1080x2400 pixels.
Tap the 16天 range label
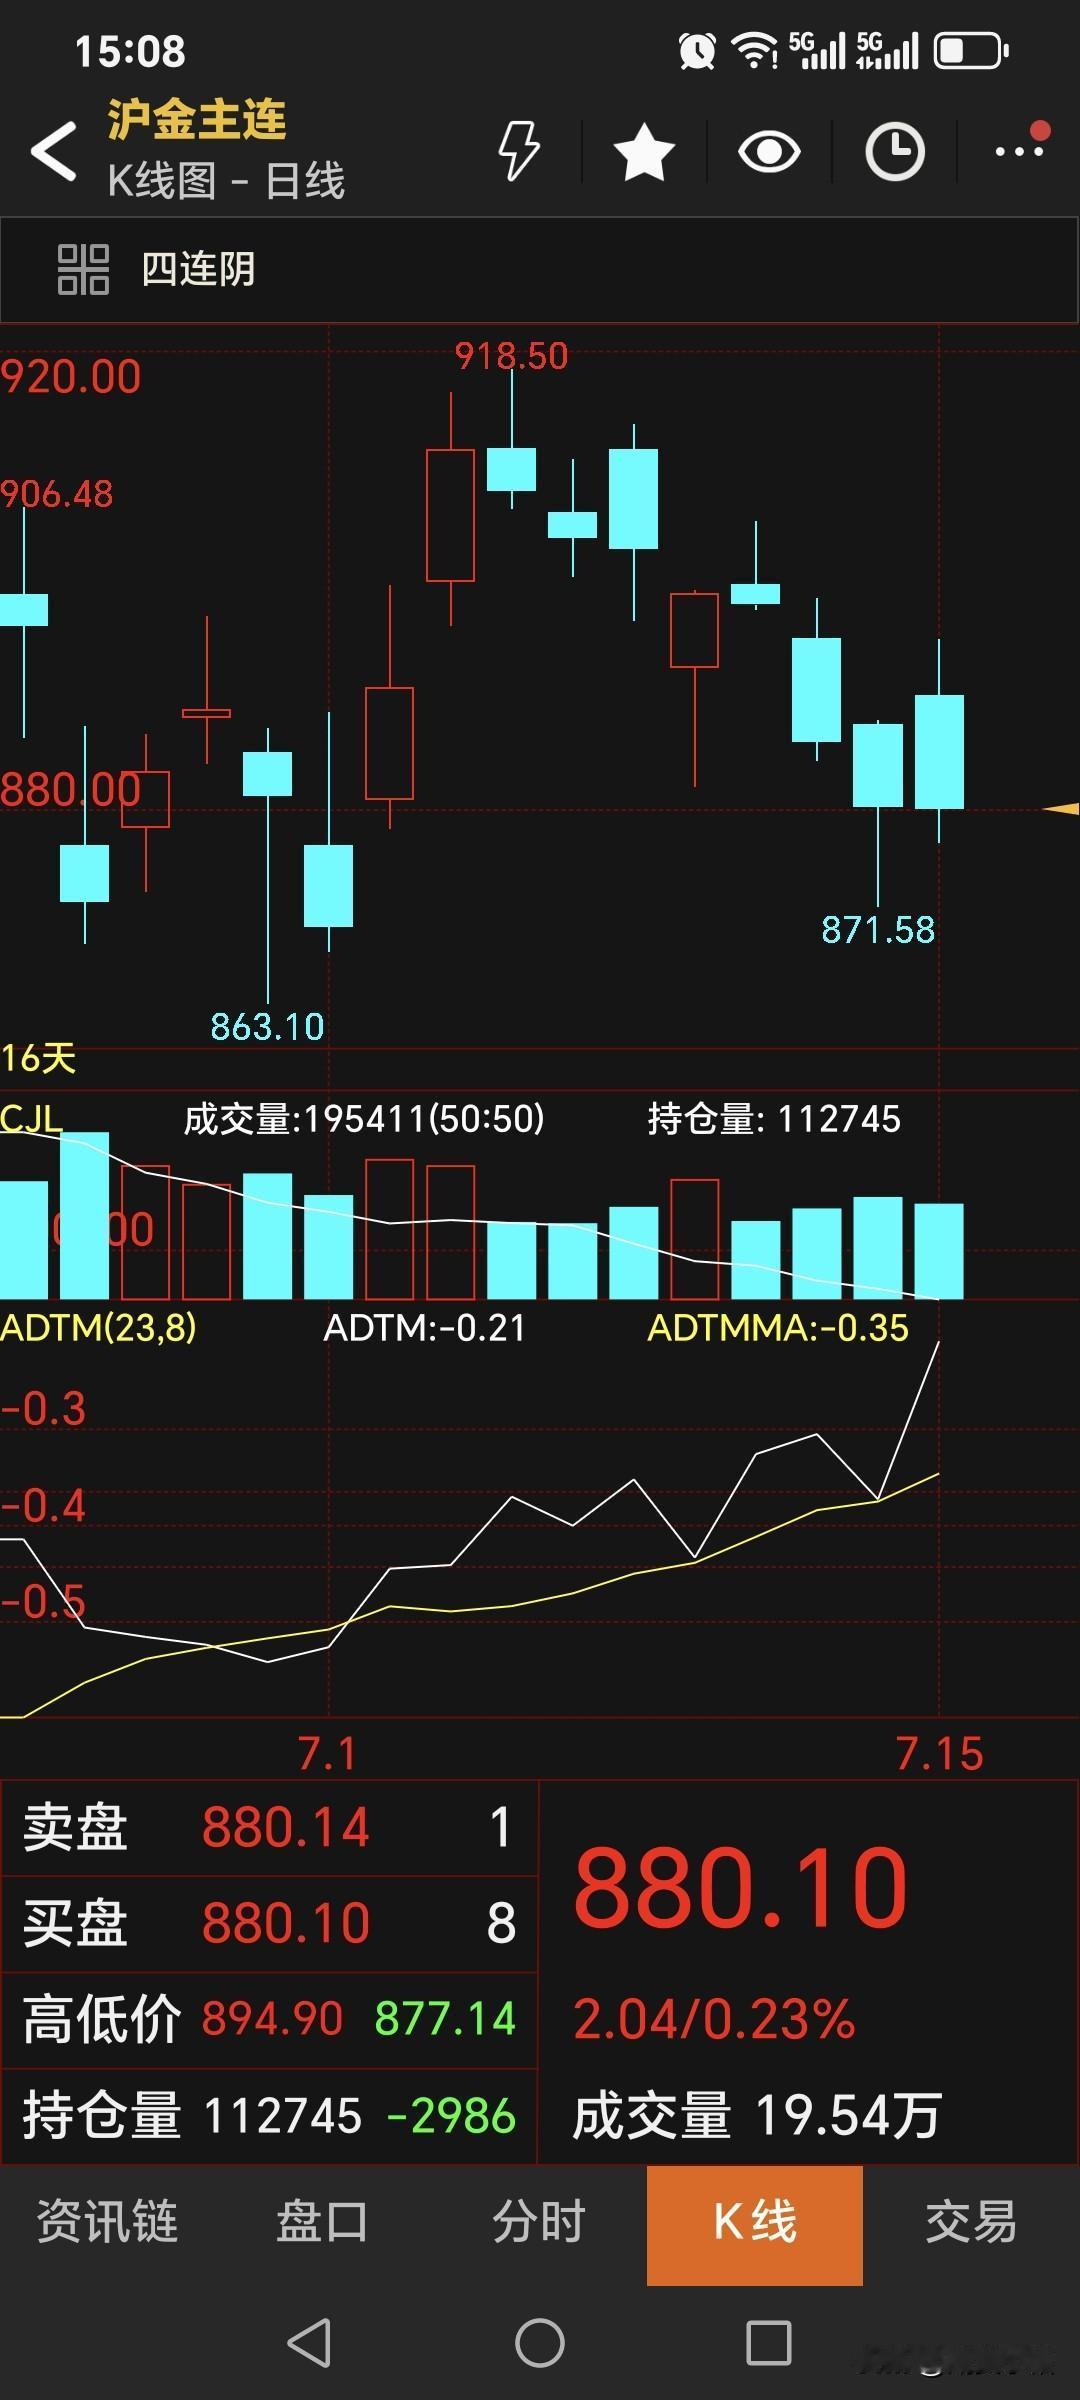38,1058
